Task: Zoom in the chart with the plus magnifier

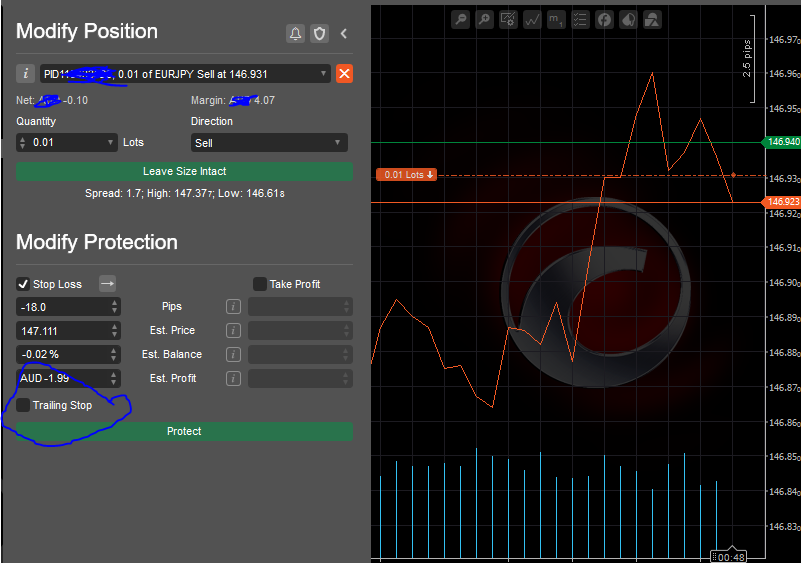Action: tap(484, 20)
